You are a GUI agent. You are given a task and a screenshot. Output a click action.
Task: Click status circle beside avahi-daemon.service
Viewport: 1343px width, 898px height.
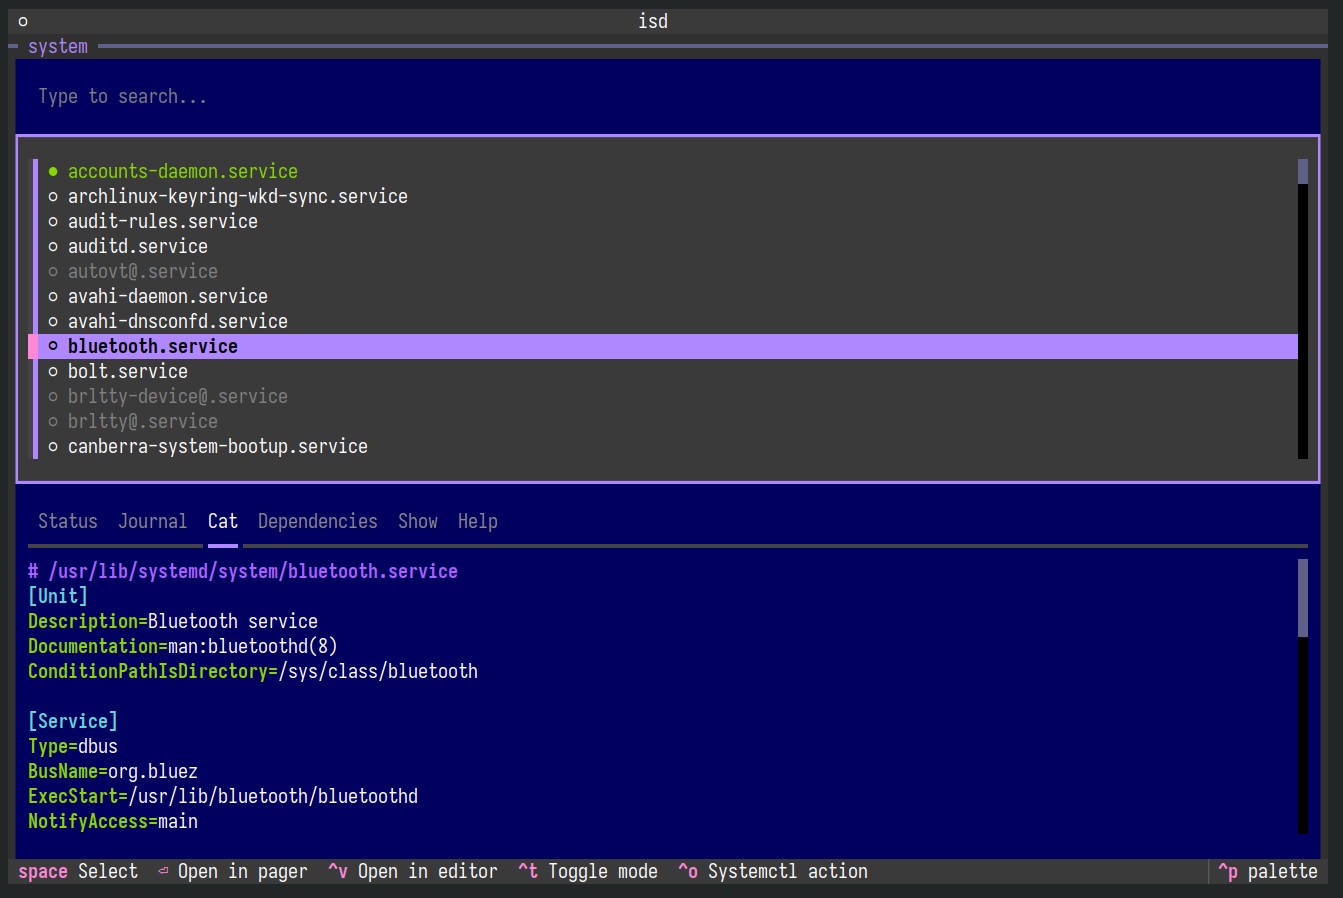pyautogui.click(x=53, y=296)
